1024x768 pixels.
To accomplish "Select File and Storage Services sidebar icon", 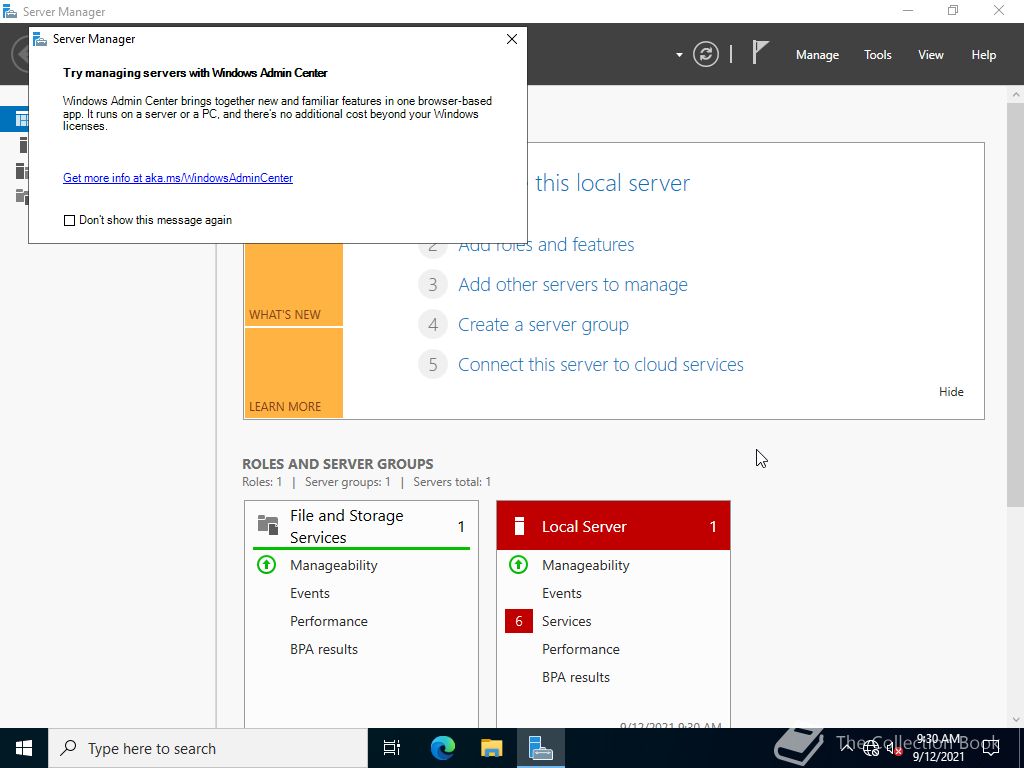I will pos(22,197).
